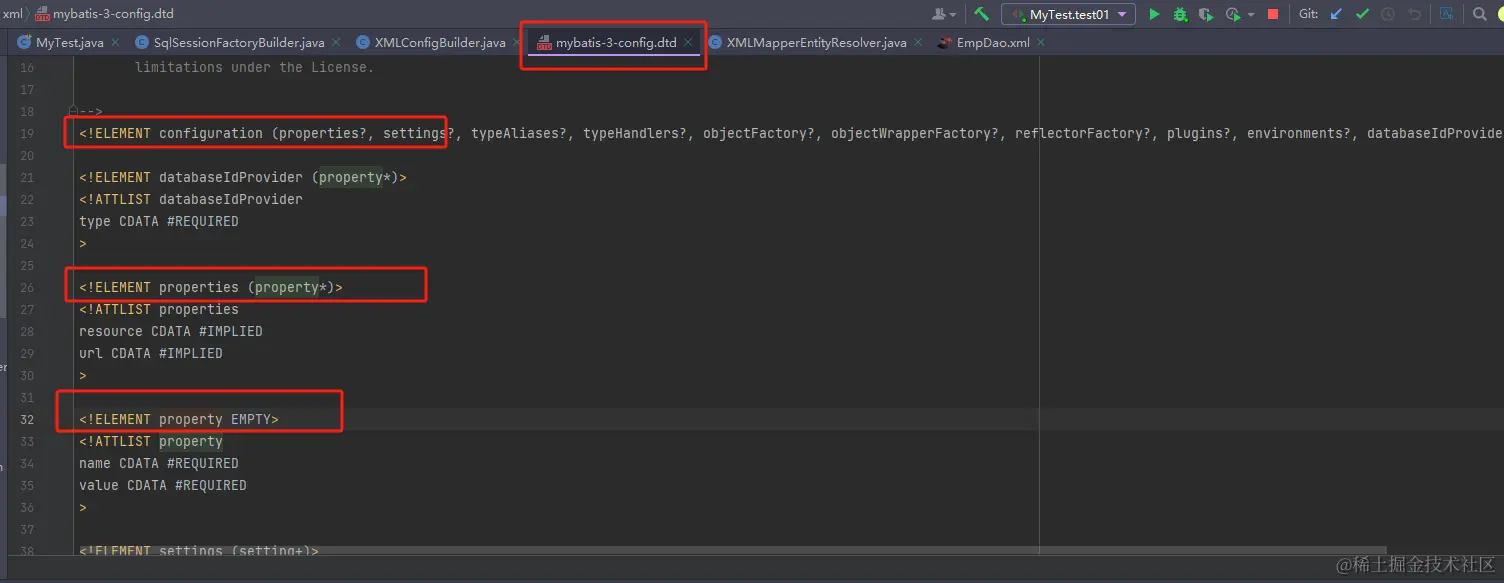Close the XMLMapperEntityResolver.java tab
This screenshot has width=1504, height=583.
point(918,43)
